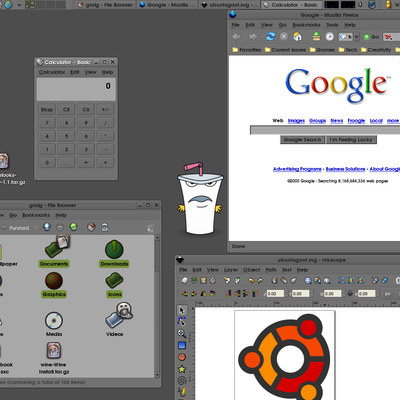Select the Star tool in Inkscape
This screenshot has width=400, height=400.
click(182, 369)
